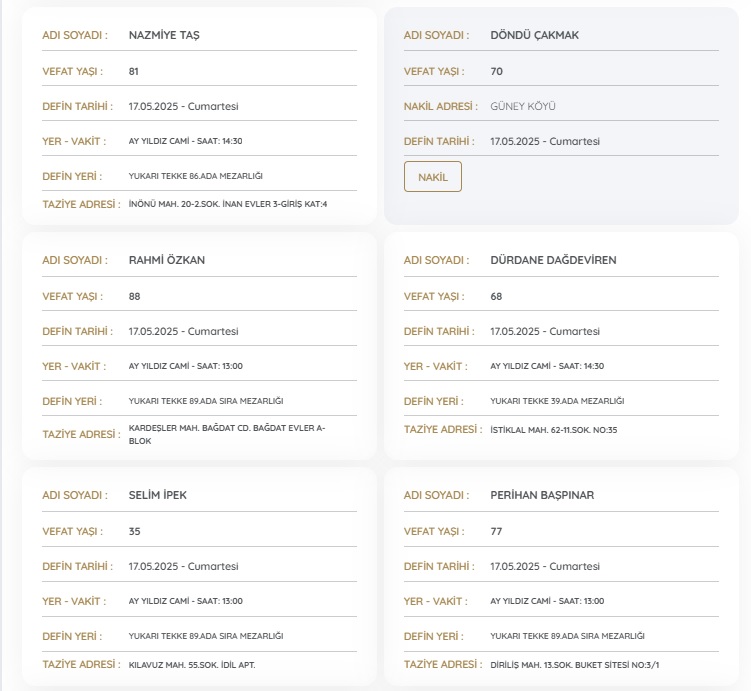Select the name DÜRDANE DAĞDEVİREN
Image resolution: width=751 pixels, height=691 pixels.
click(x=553, y=260)
